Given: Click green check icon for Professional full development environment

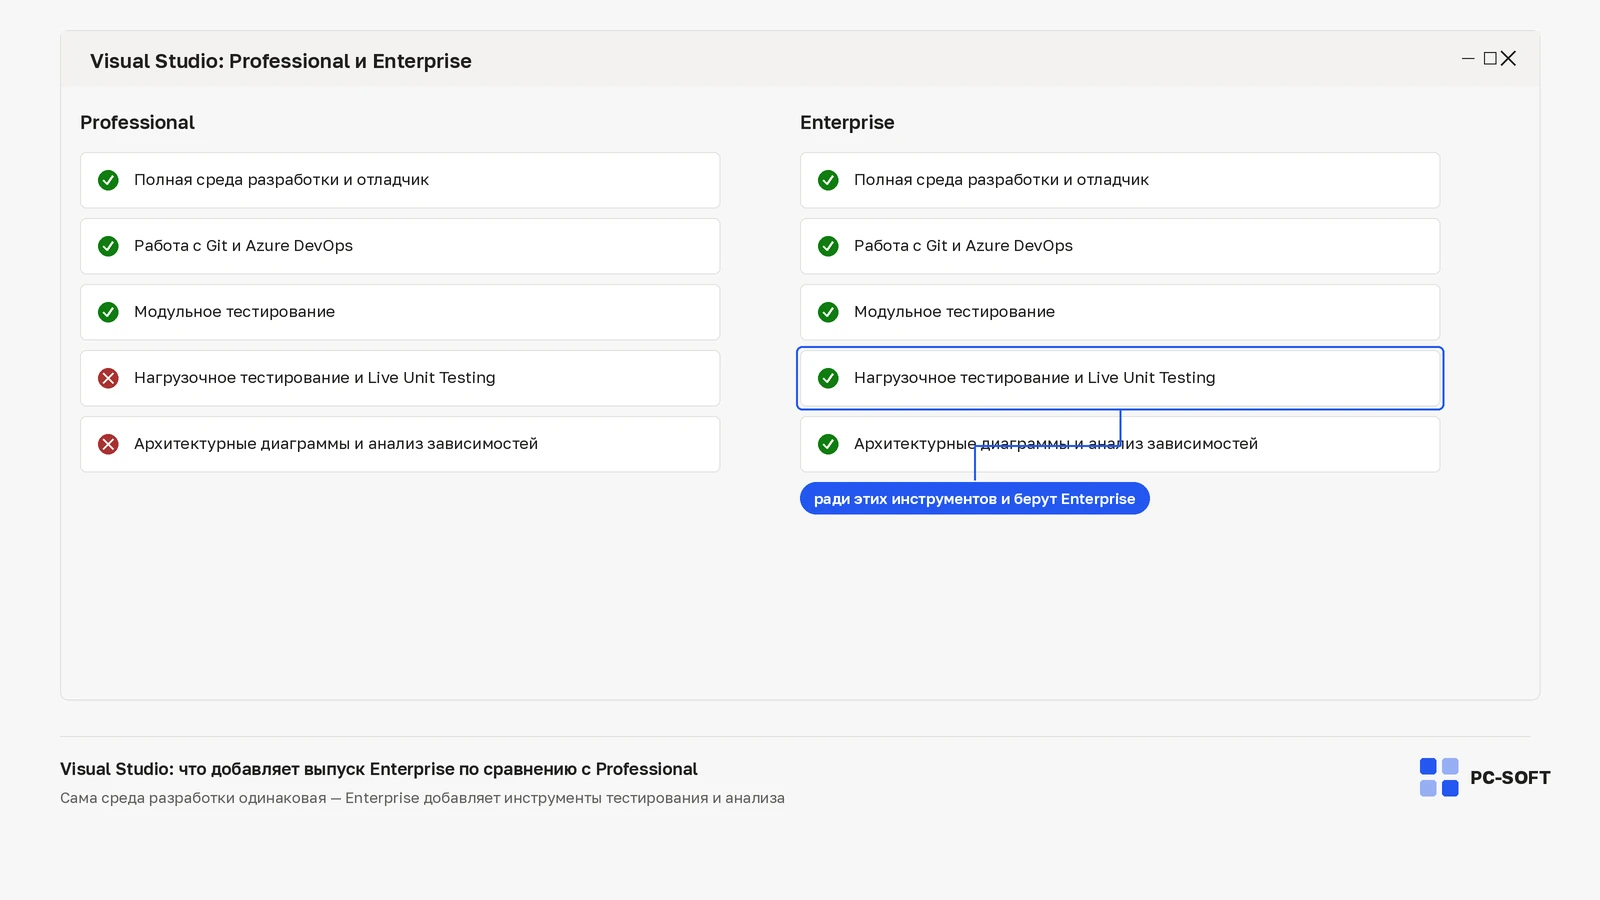Looking at the screenshot, I should point(108,180).
